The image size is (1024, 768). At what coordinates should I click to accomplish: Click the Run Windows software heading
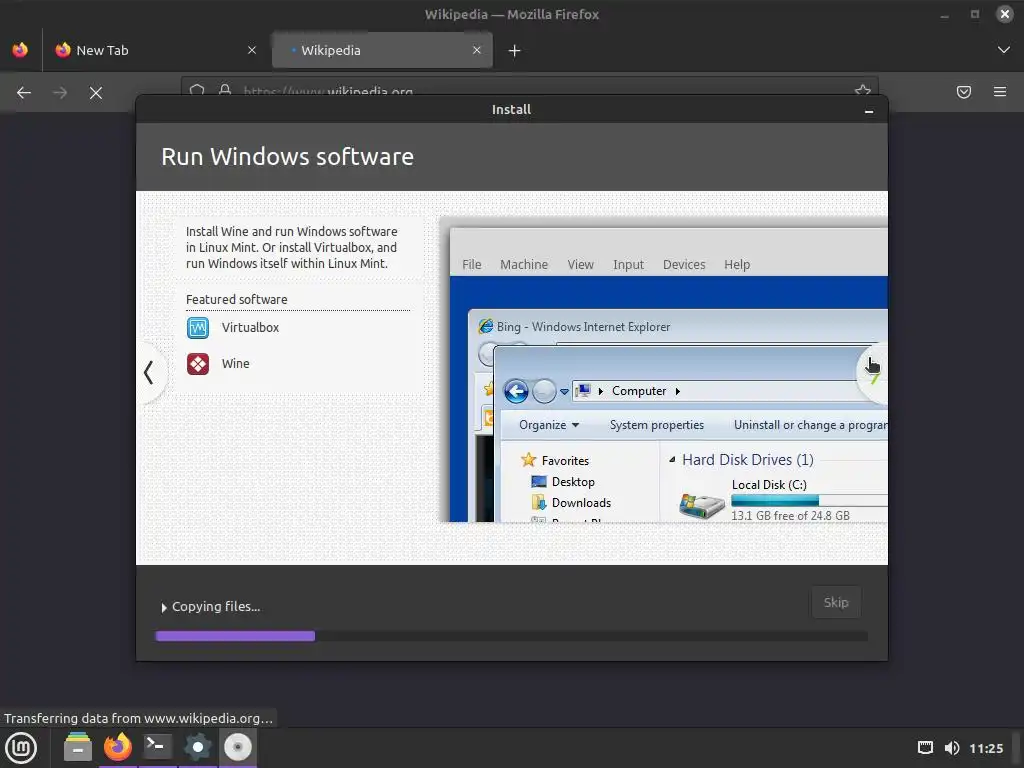pyautogui.click(x=287, y=157)
